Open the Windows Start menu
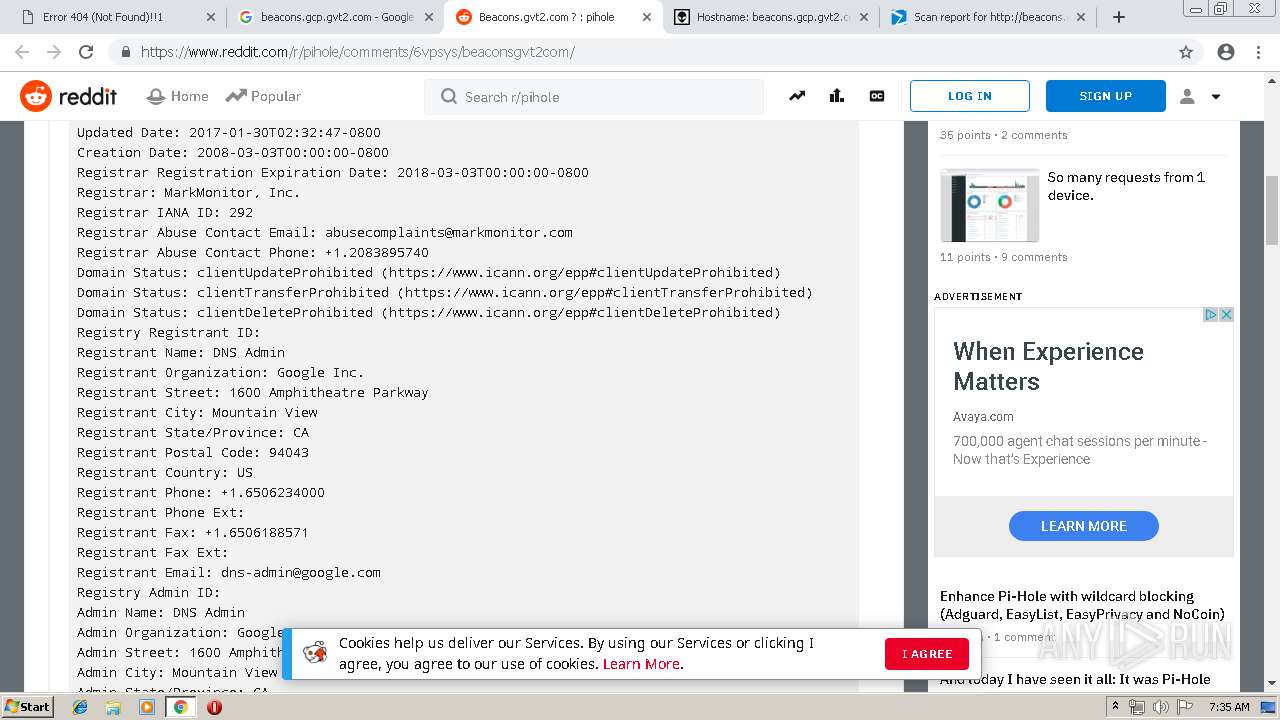This screenshot has width=1280, height=720. pos(28,706)
